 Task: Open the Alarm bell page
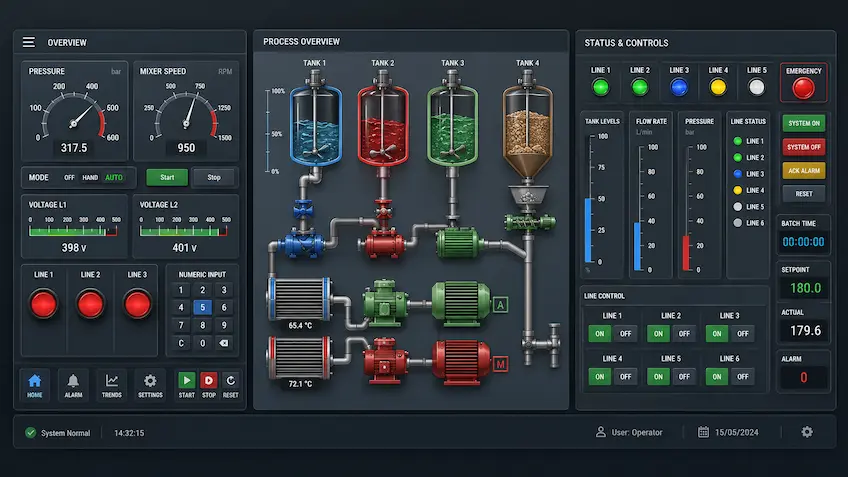tap(73, 385)
